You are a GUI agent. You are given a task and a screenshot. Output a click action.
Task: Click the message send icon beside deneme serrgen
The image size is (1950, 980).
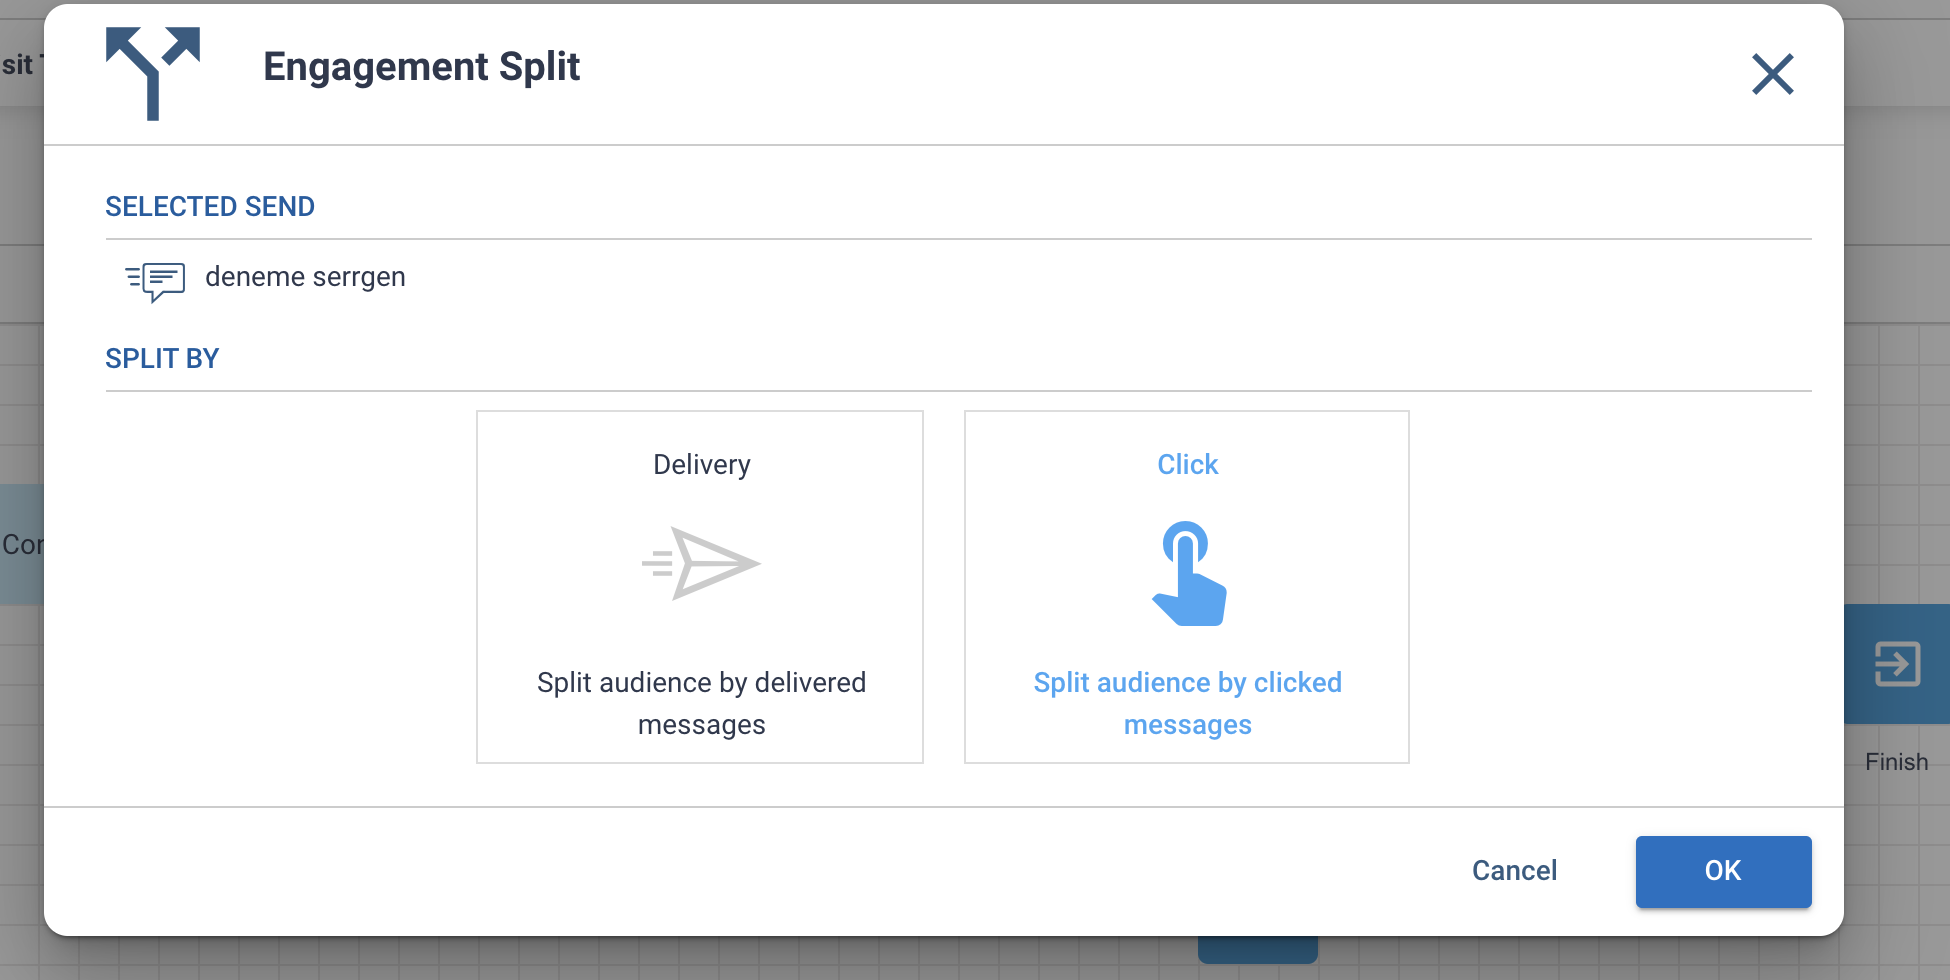click(x=155, y=280)
